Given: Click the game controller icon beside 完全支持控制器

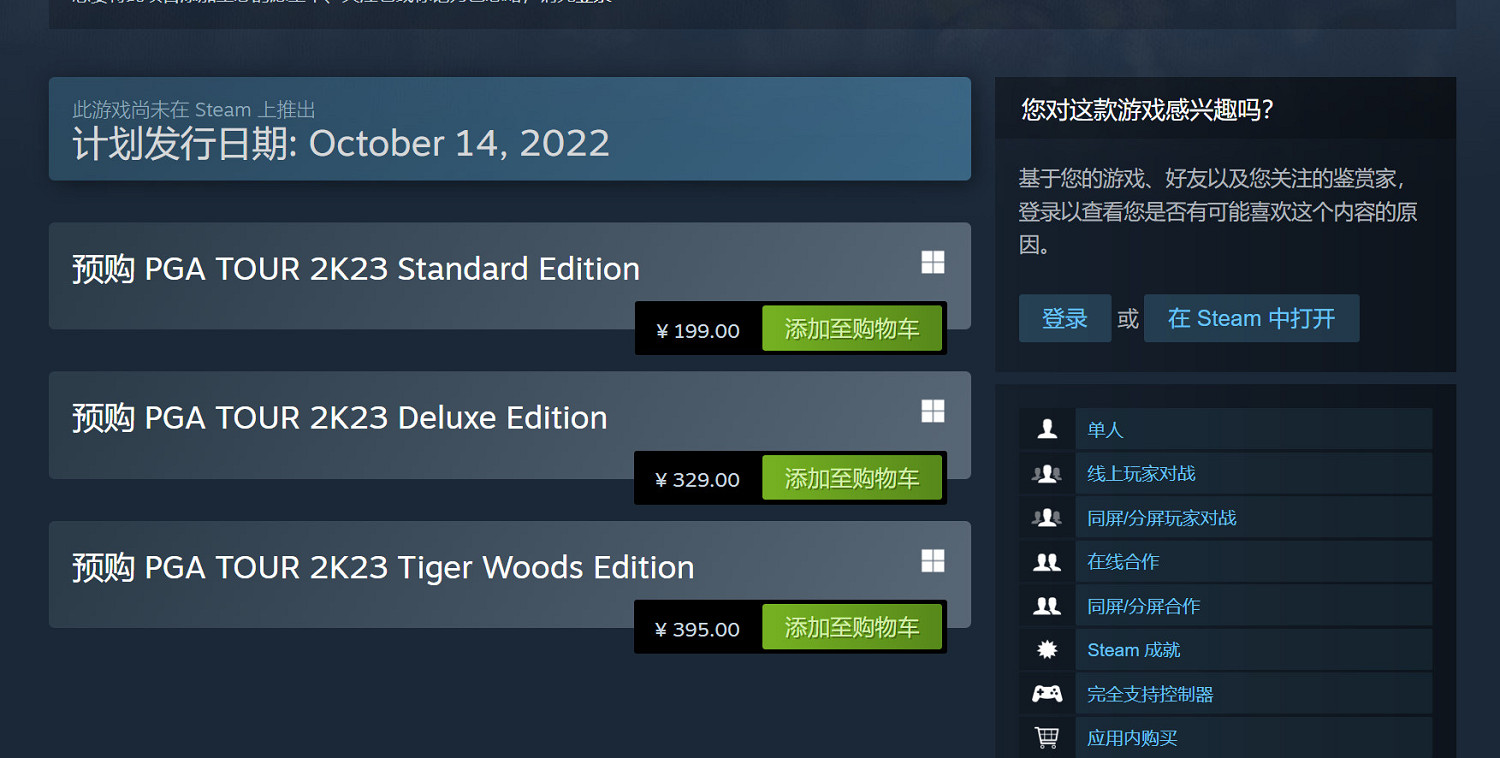Looking at the screenshot, I should pyautogui.click(x=1046, y=693).
